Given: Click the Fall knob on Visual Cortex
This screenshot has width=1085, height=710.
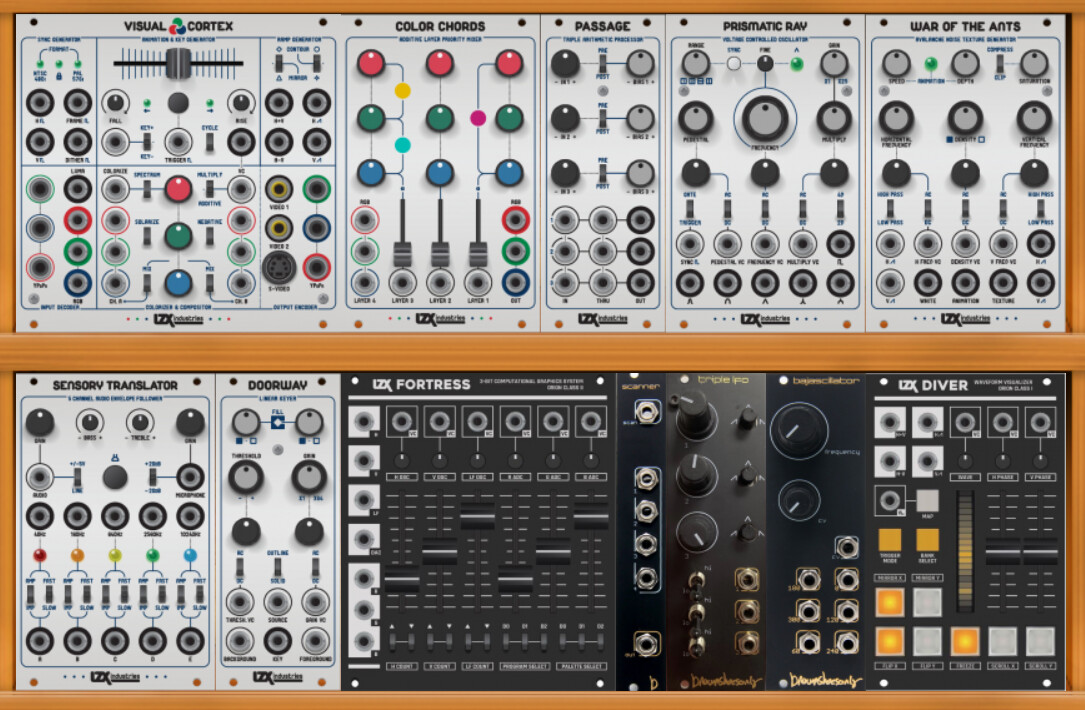Looking at the screenshot, I should [x=115, y=102].
